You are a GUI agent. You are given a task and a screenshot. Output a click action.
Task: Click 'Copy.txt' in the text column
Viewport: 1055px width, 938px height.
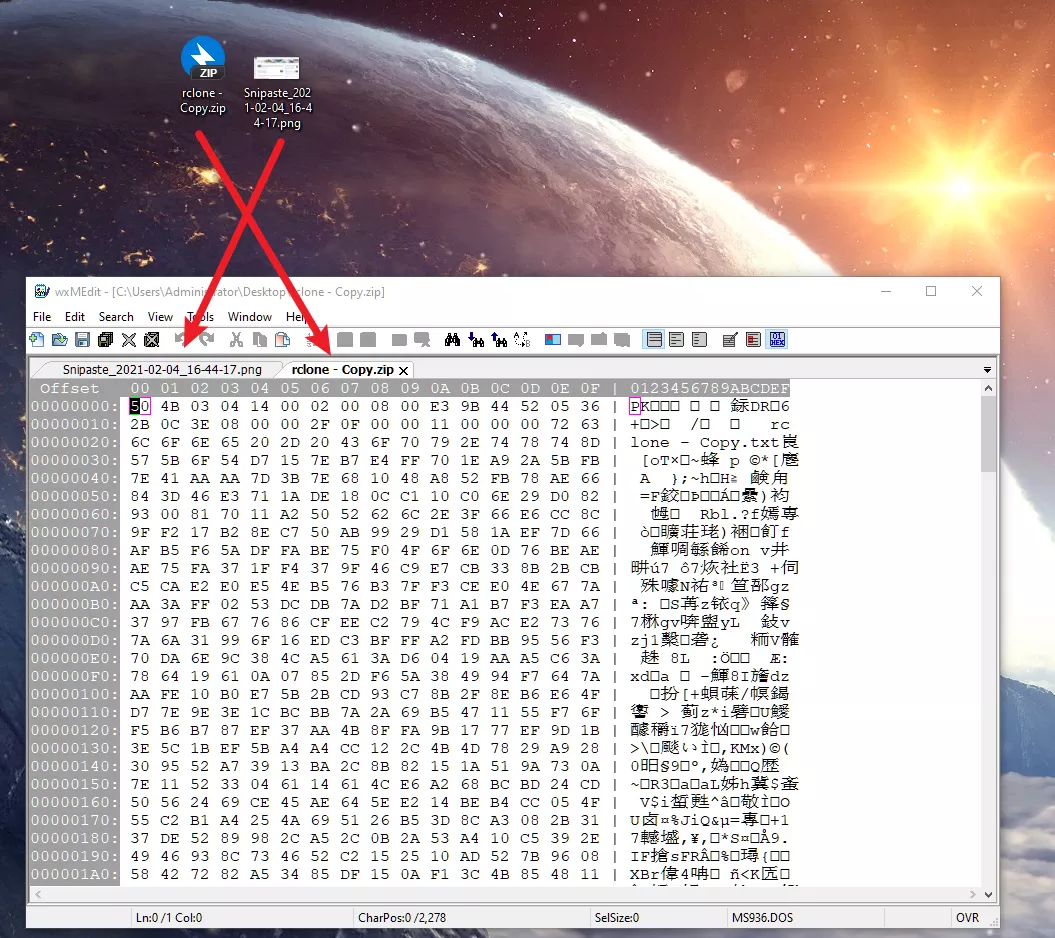pos(739,443)
